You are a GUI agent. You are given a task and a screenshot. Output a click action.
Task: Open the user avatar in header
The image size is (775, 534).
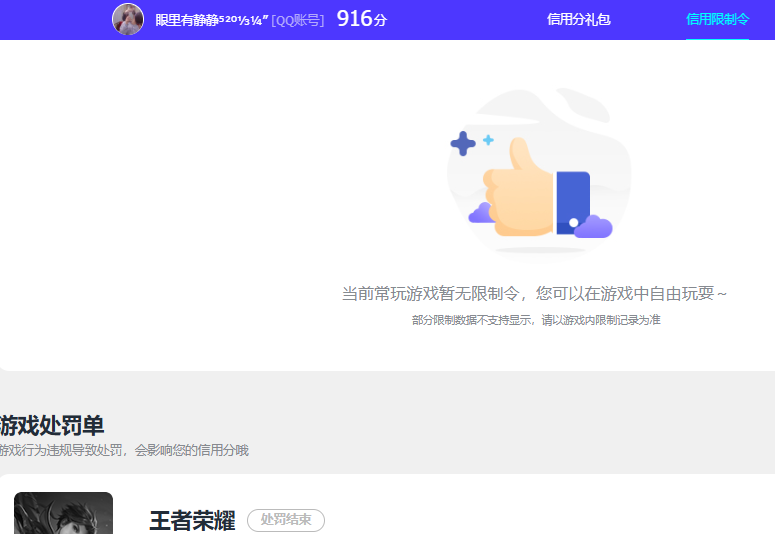click(x=128, y=19)
